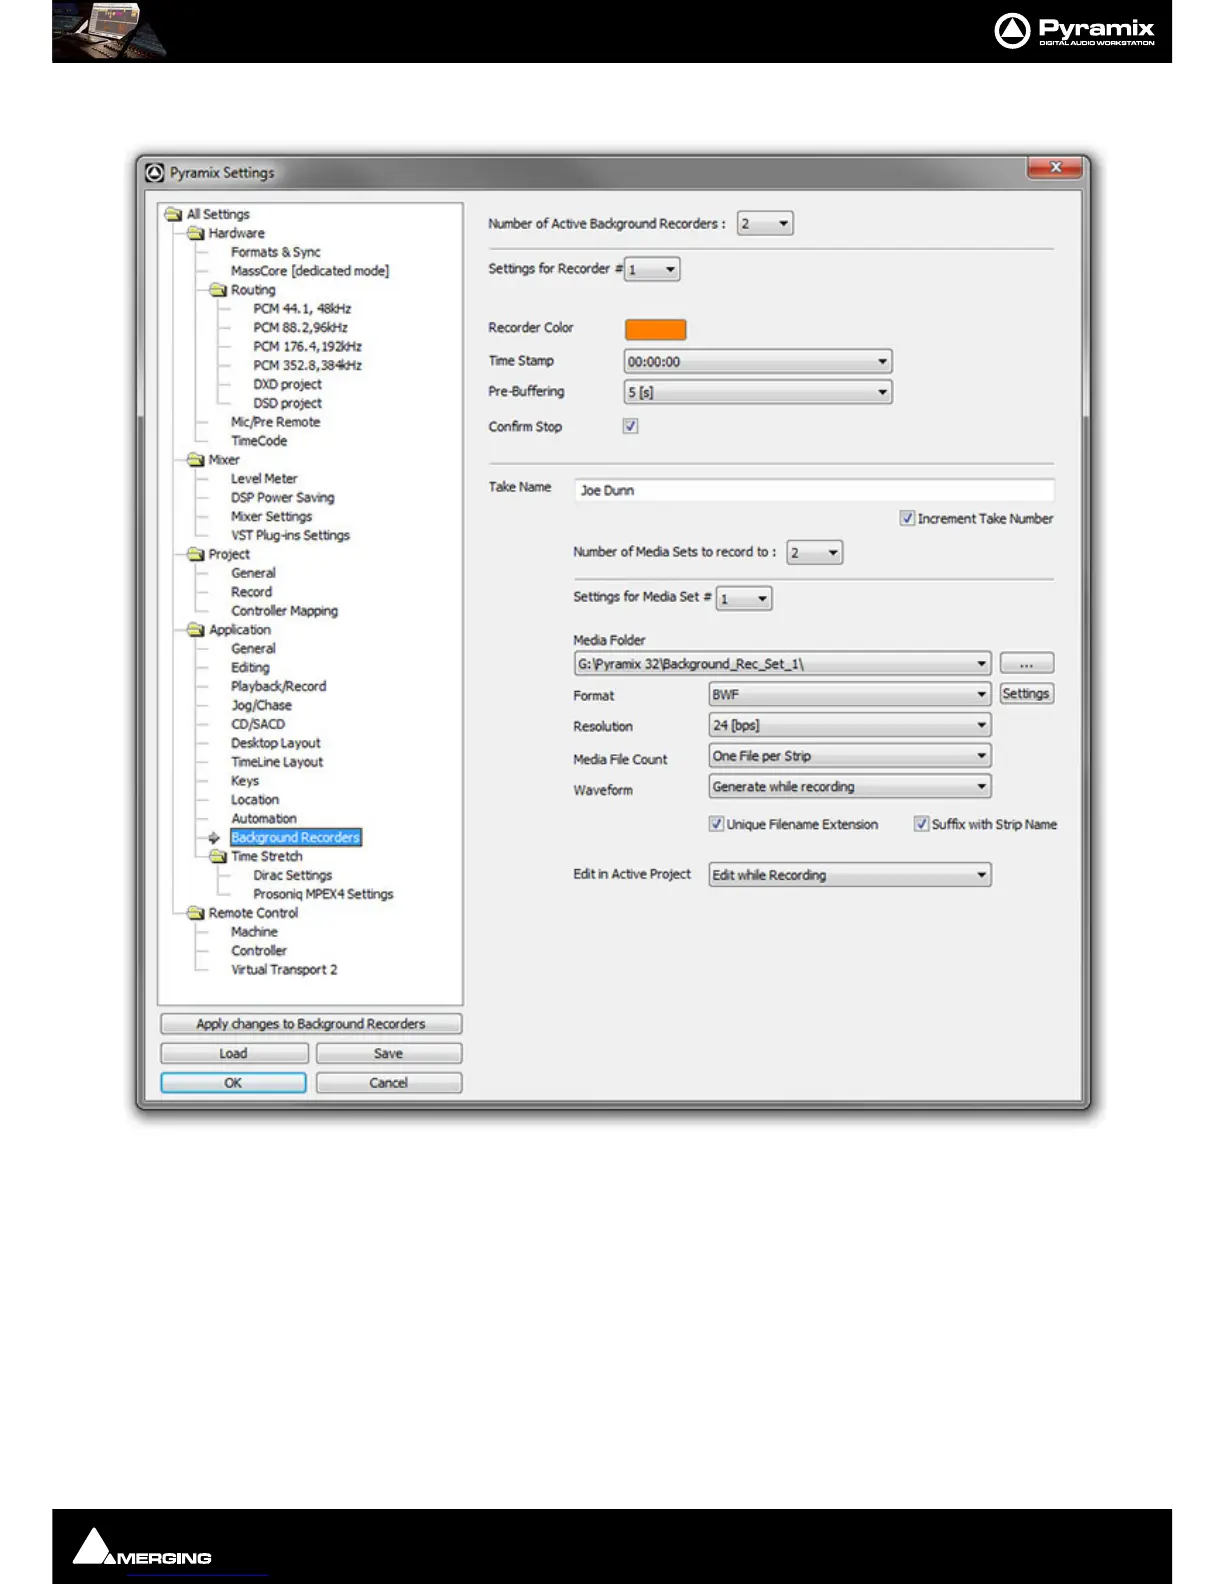
Task: Browse for Media Folder with ellipsis button
Action: coord(1026,663)
